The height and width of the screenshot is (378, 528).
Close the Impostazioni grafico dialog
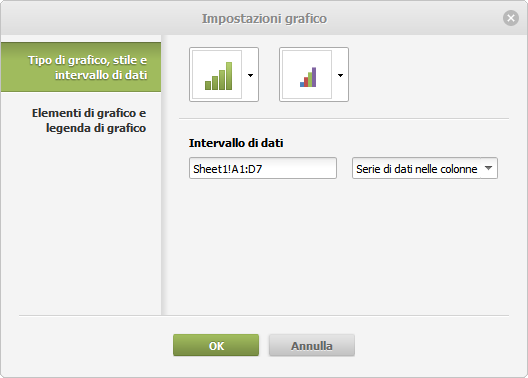point(511,18)
